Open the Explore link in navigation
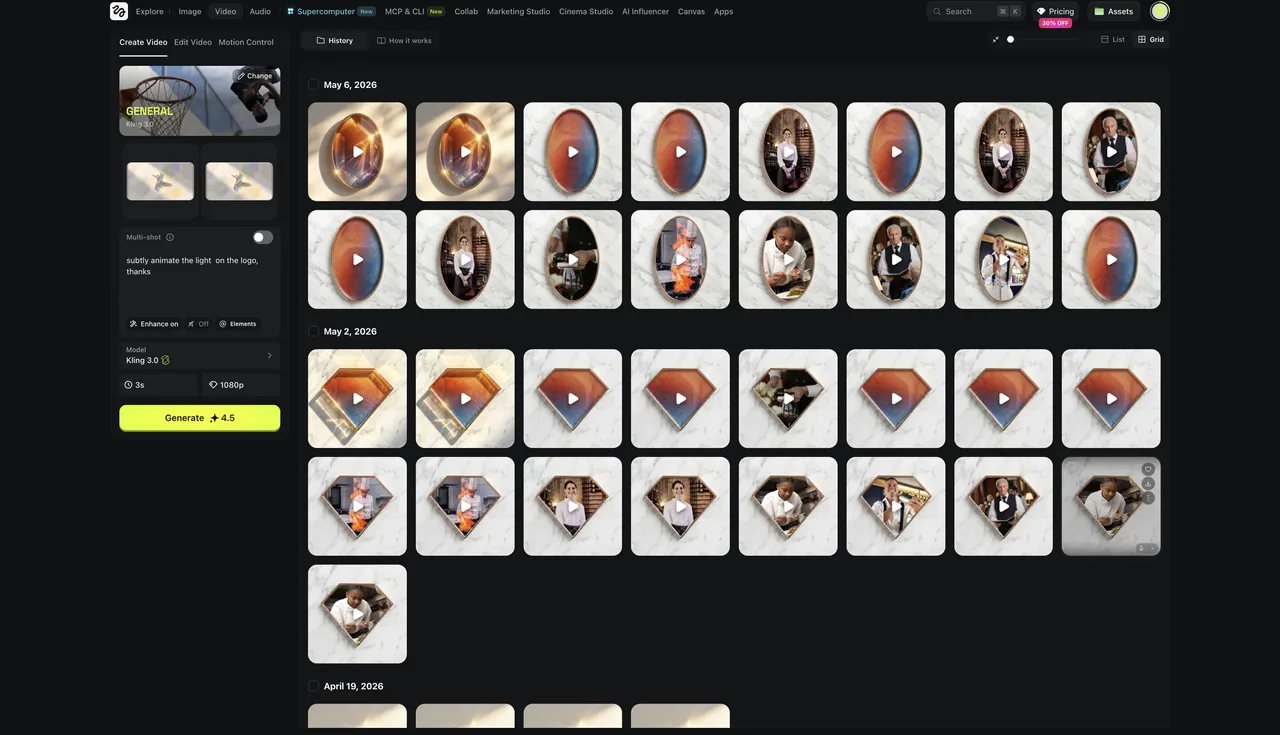Viewport: 1280px width, 735px height. coord(150,11)
